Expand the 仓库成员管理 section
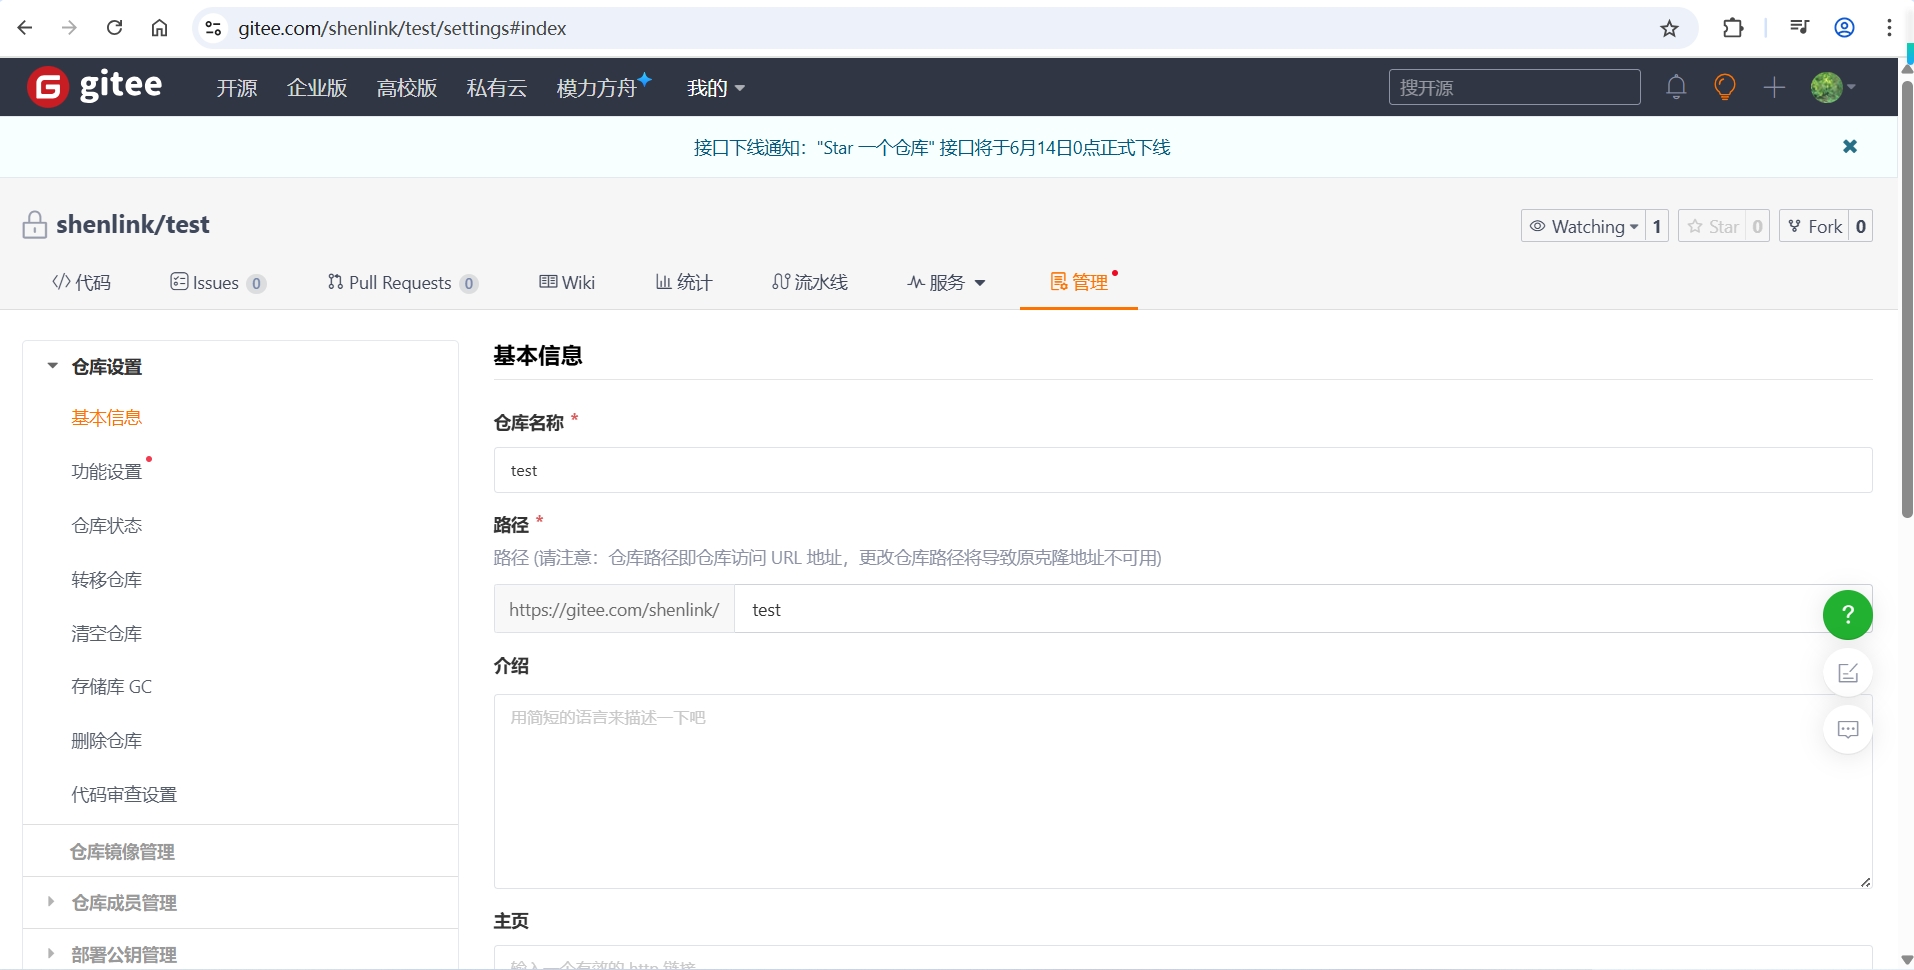This screenshot has height=970, width=1914. [x=123, y=902]
